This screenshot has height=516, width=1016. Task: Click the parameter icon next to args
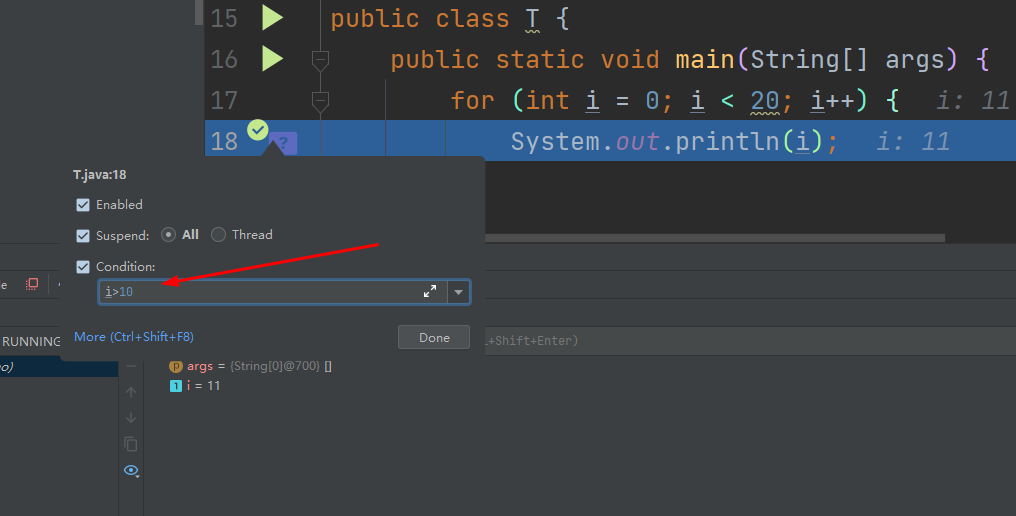[x=175, y=366]
